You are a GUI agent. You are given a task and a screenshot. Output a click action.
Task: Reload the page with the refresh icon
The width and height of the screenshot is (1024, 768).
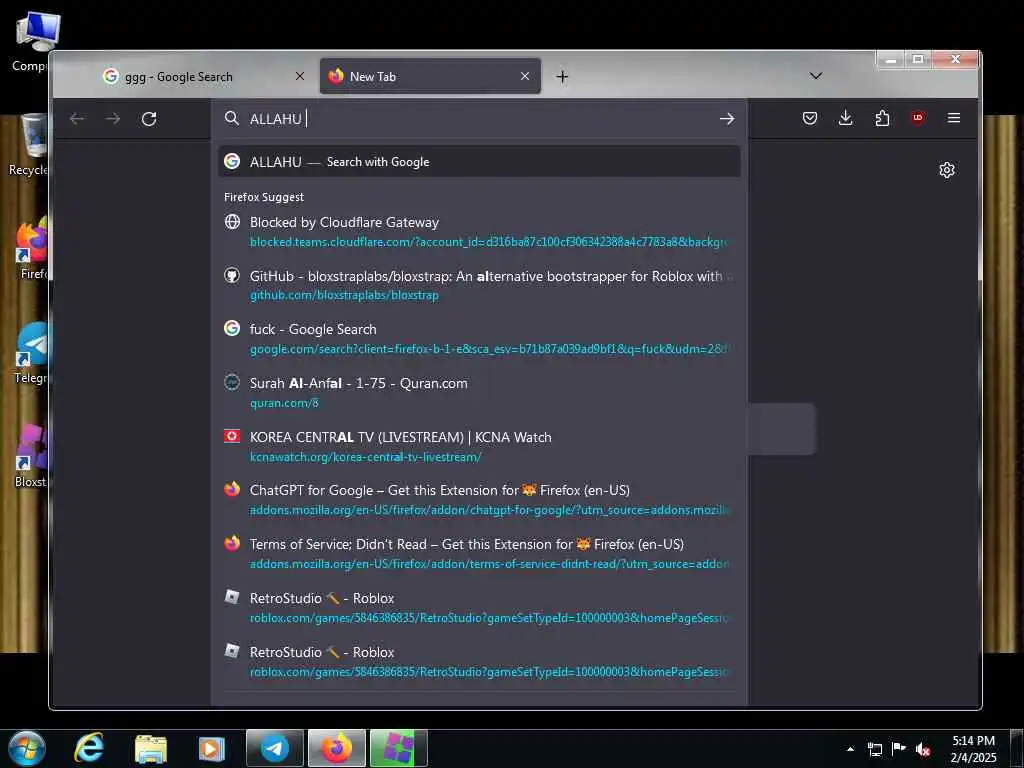149,119
